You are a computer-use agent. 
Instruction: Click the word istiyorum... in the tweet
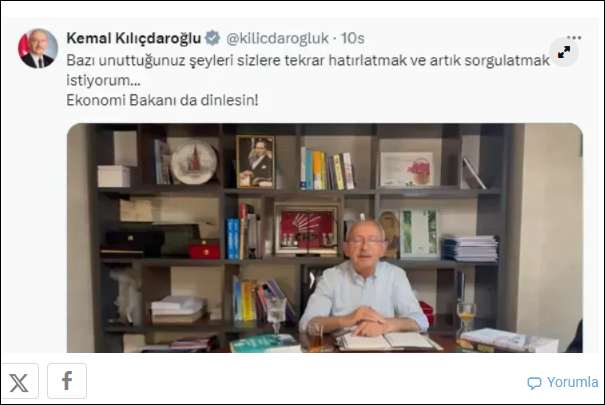click(103, 80)
